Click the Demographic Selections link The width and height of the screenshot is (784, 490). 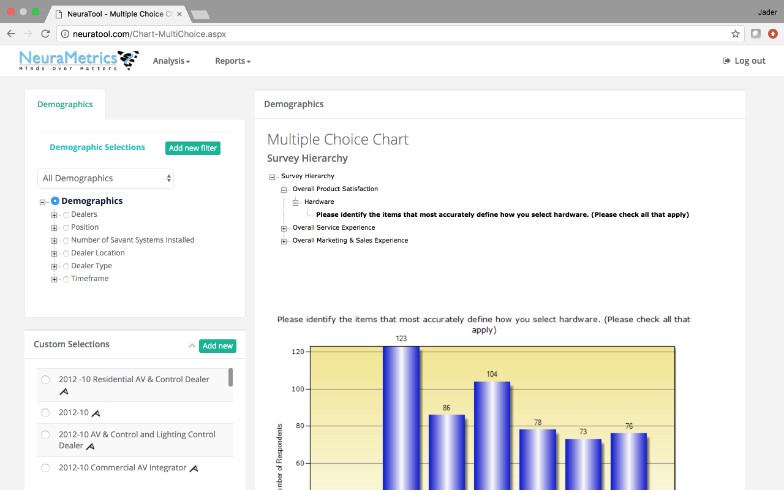click(x=97, y=147)
